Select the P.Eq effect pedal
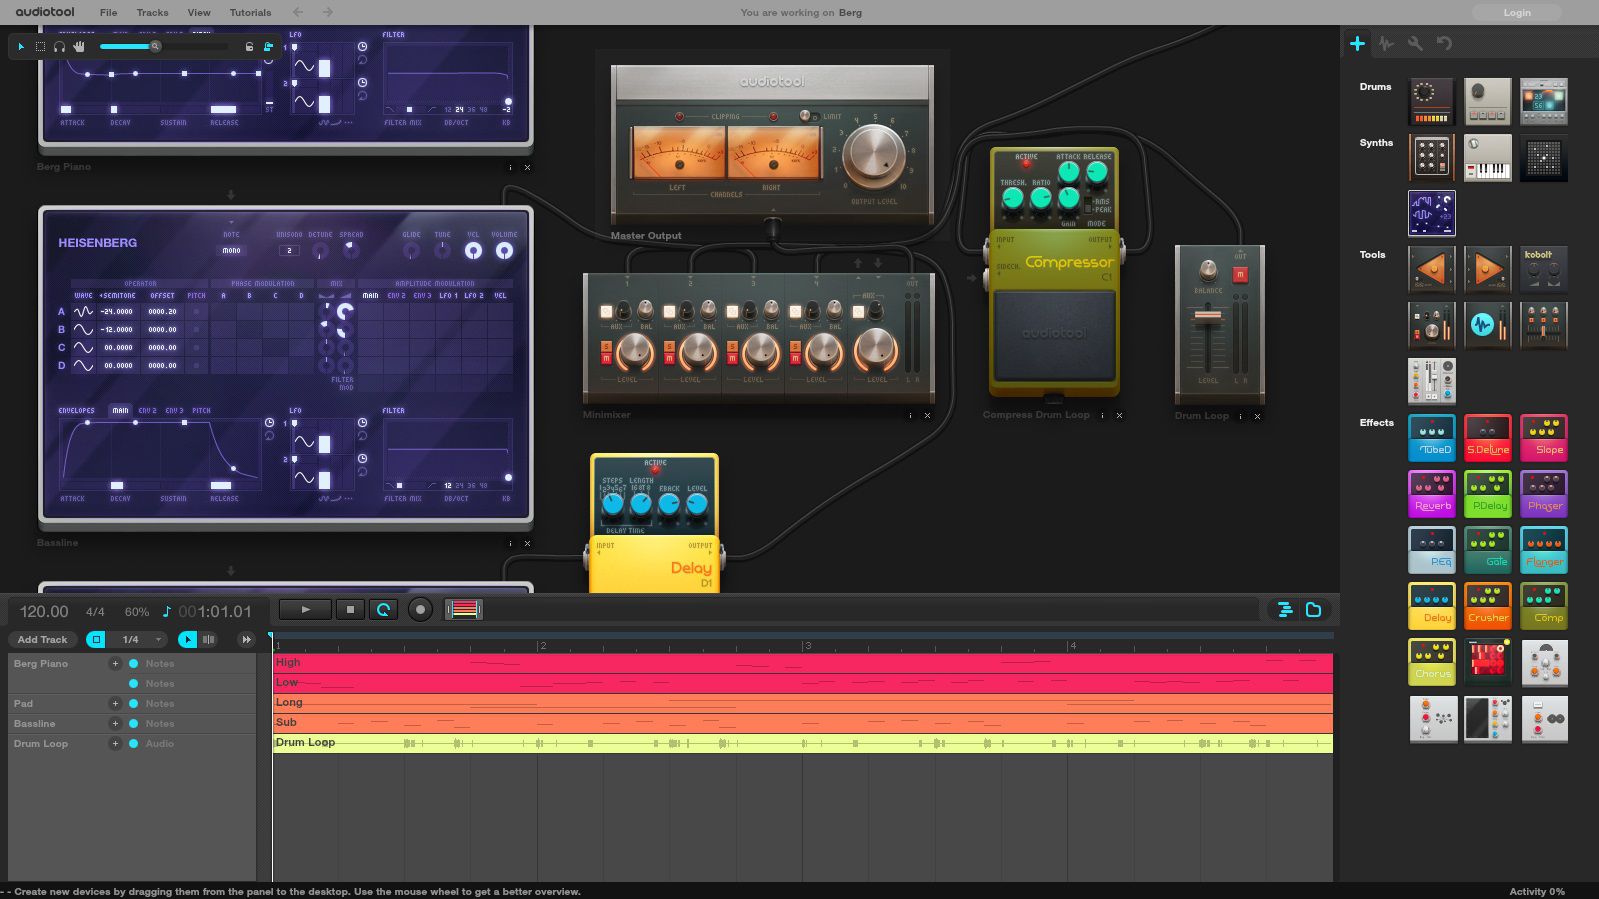The image size is (1599, 899). click(x=1431, y=550)
